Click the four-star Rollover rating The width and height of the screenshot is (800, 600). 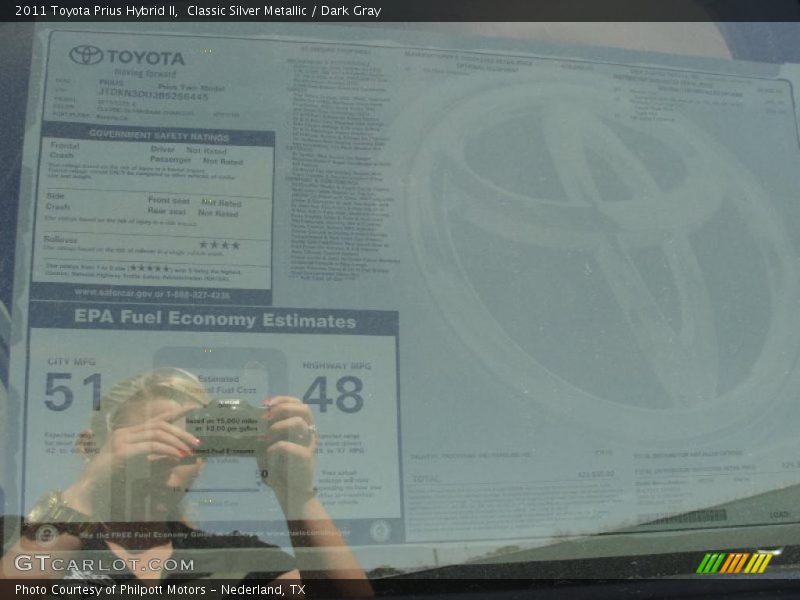tap(219, 245)
